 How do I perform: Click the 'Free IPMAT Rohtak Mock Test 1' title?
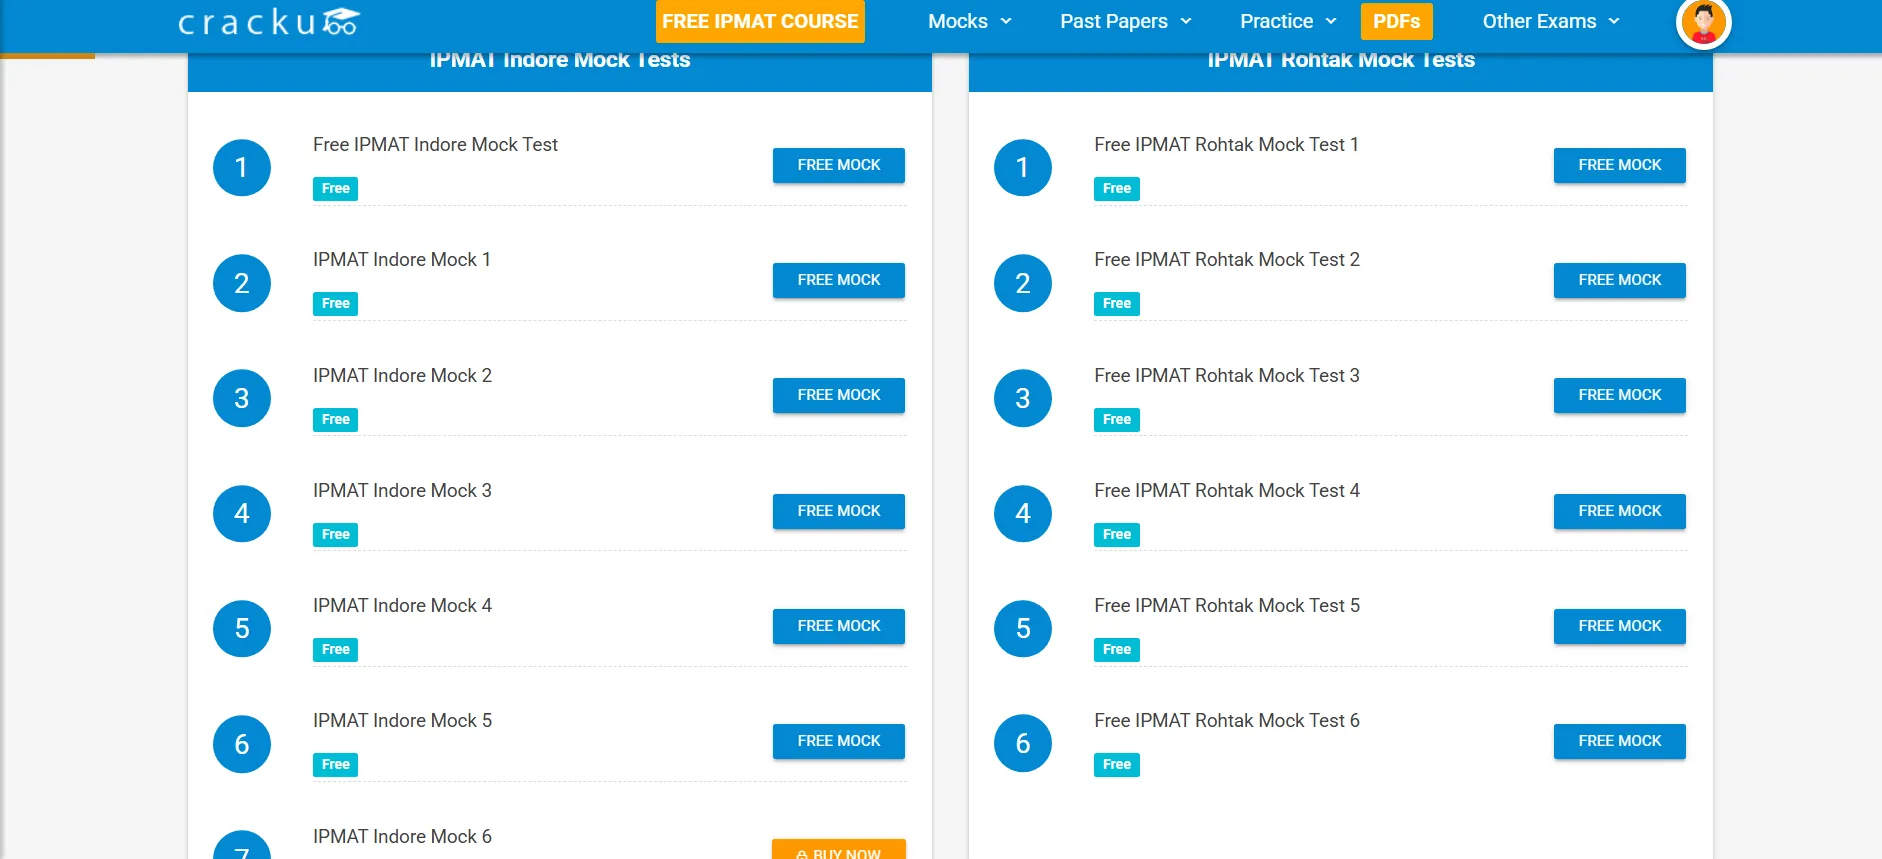pyautogui.click(x=1226, y=145)
